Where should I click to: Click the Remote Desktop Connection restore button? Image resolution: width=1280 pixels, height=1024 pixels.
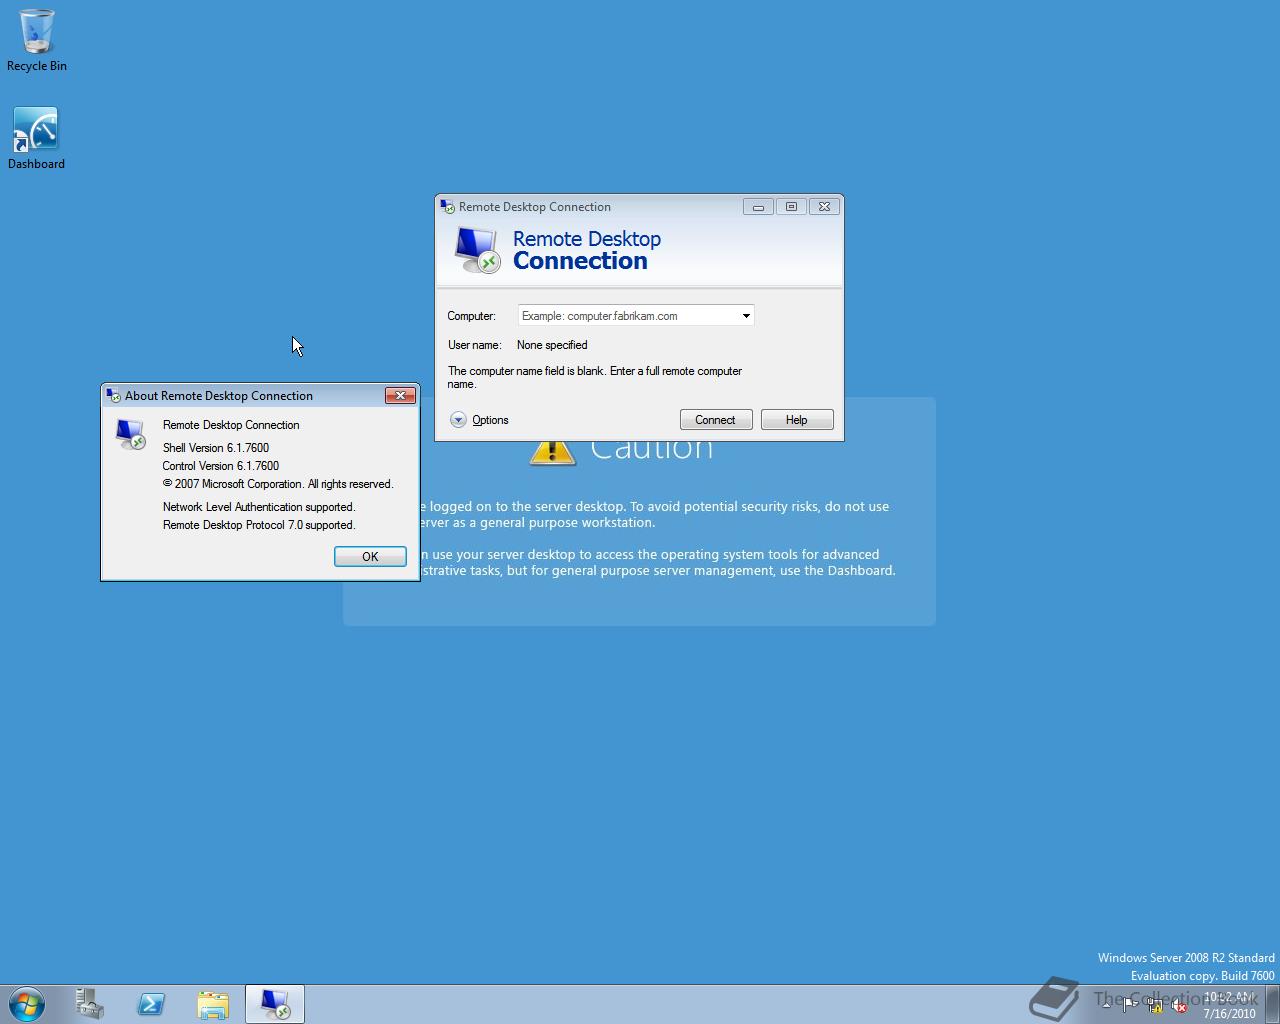click(x=791, y=207)
